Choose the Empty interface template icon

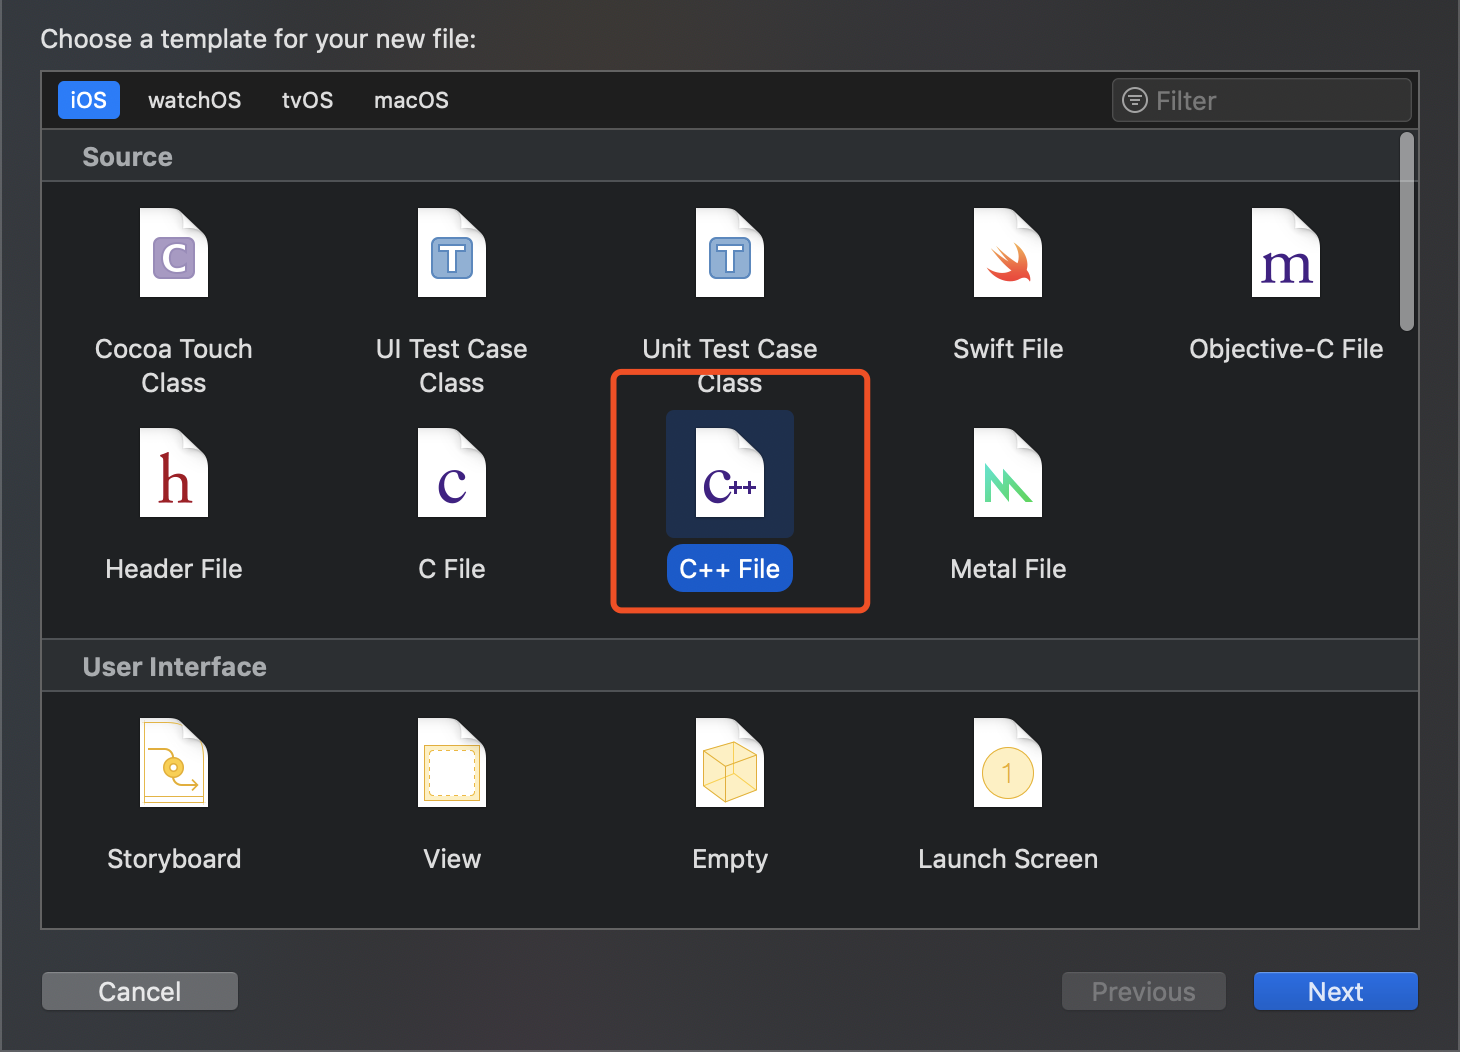pos(730,763)
